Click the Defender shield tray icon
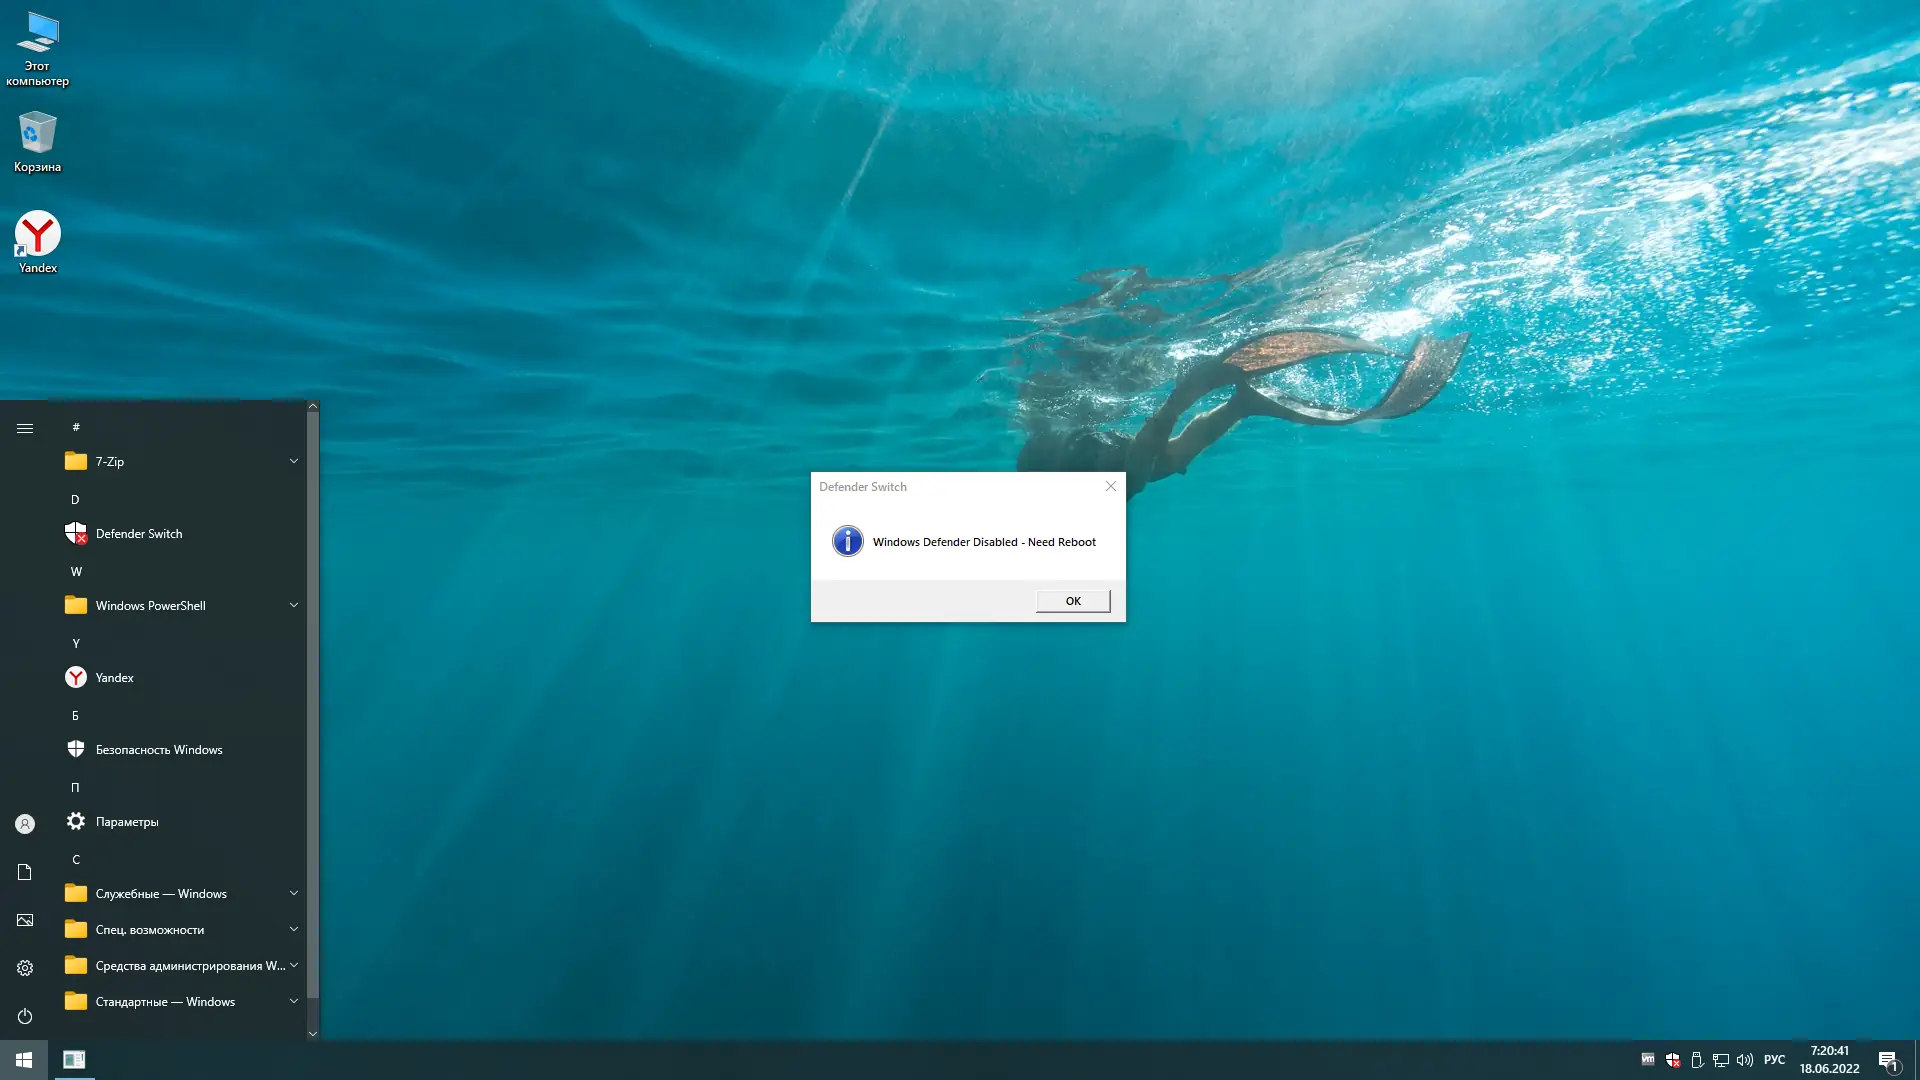 pos(1672,1060)
